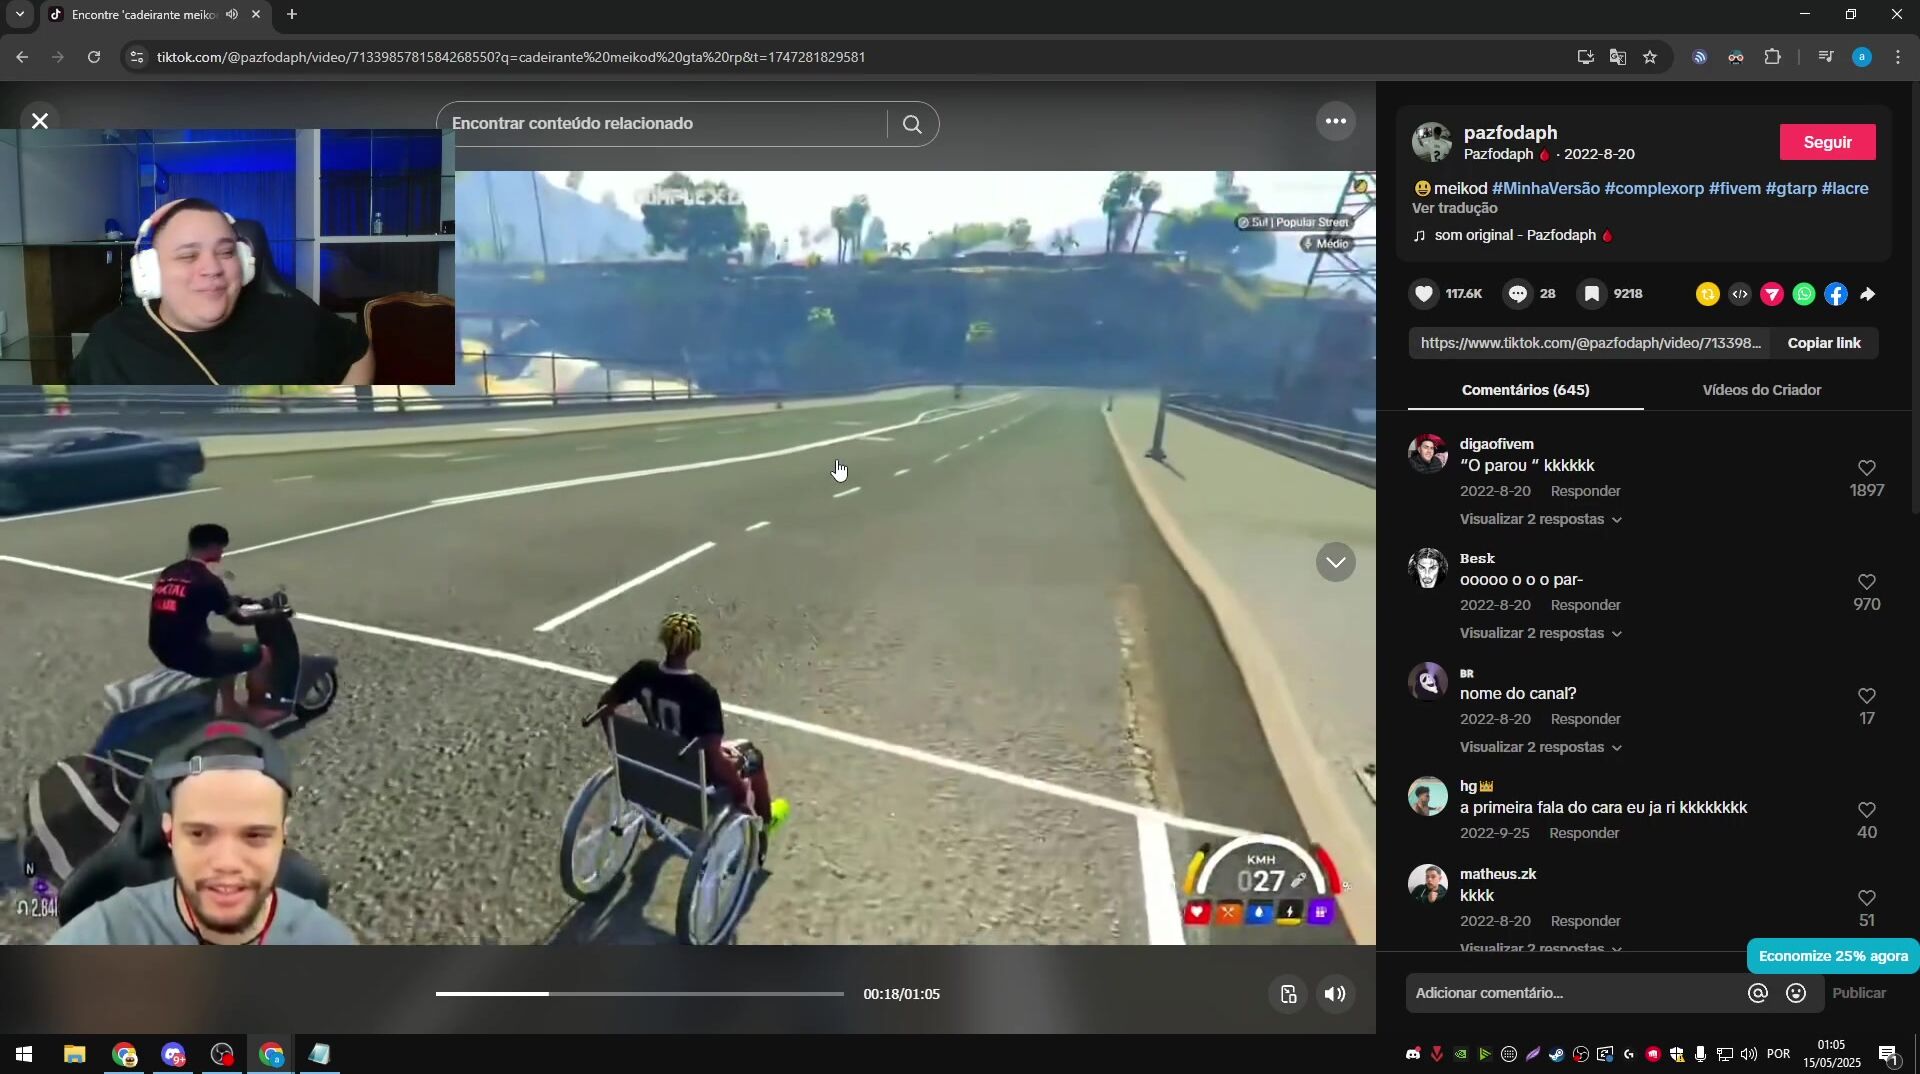Open comments via speech bubble icon
Image resolution: width=1920 pixels, height=1074 pixels.
(1518, 294)
